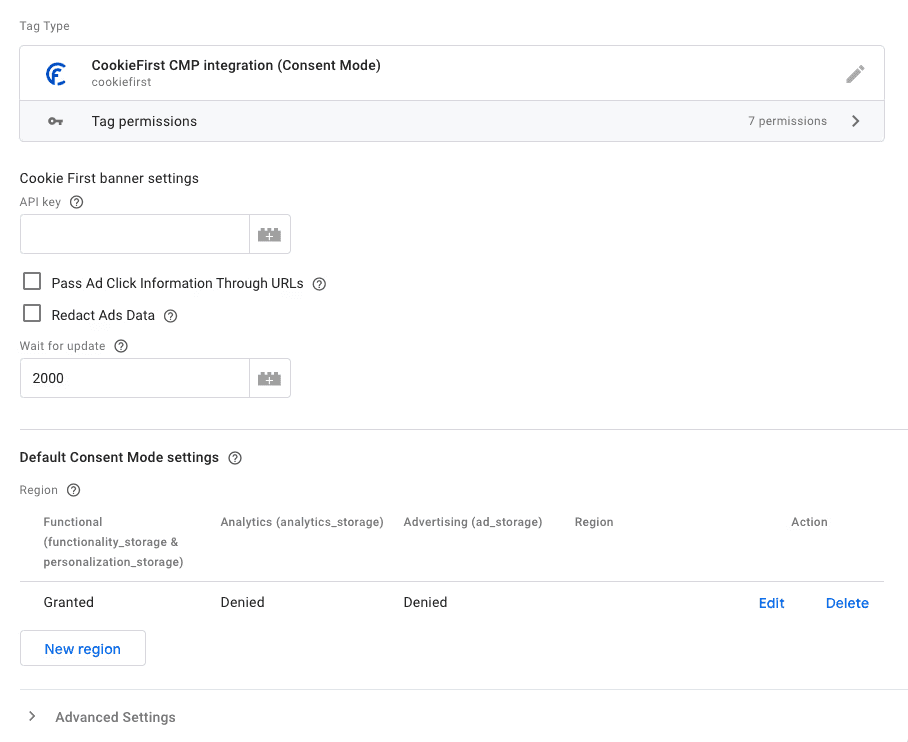The width and height of the screenshot is (908, 742).
Task: Click help icon for Pass Ad Click Information
Action: [320, 284]
